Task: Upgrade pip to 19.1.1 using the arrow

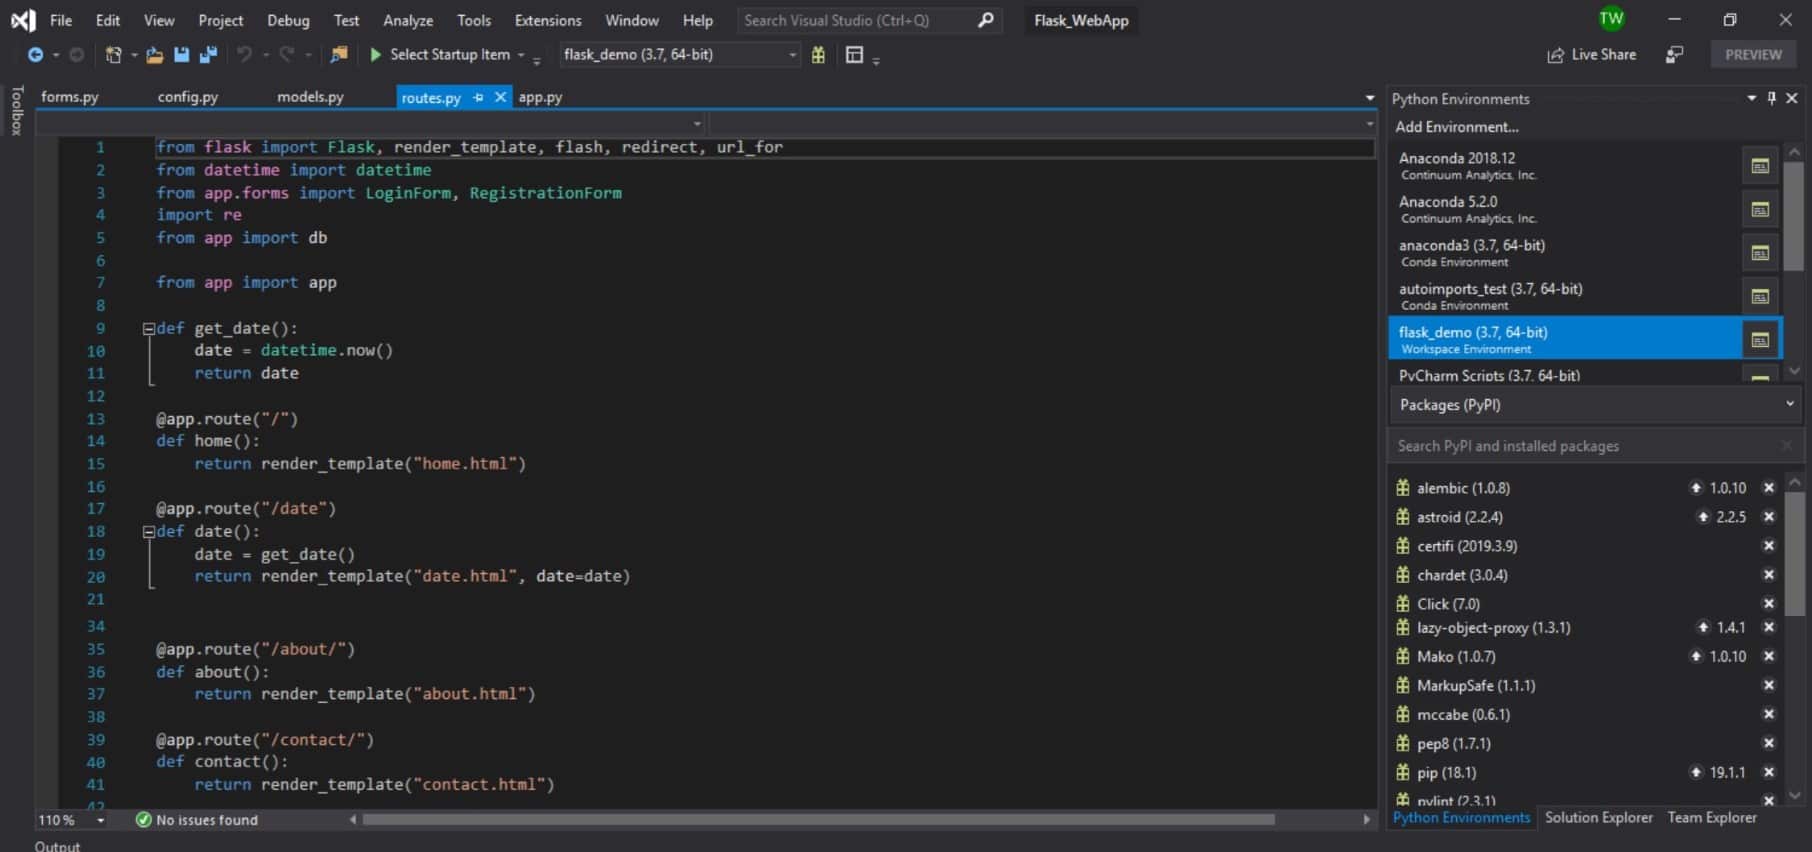Action: point(1696,772)
